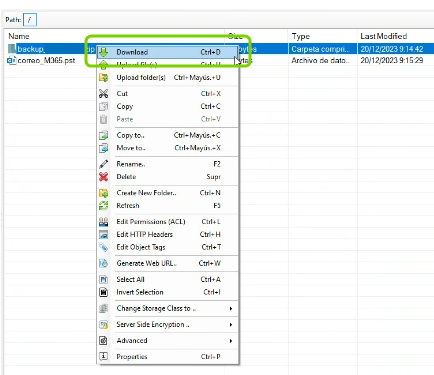Image resolution: width=434 pixels, height=375 pixels.
Task: Open Edit Object Tags entry
Action: 168,247
